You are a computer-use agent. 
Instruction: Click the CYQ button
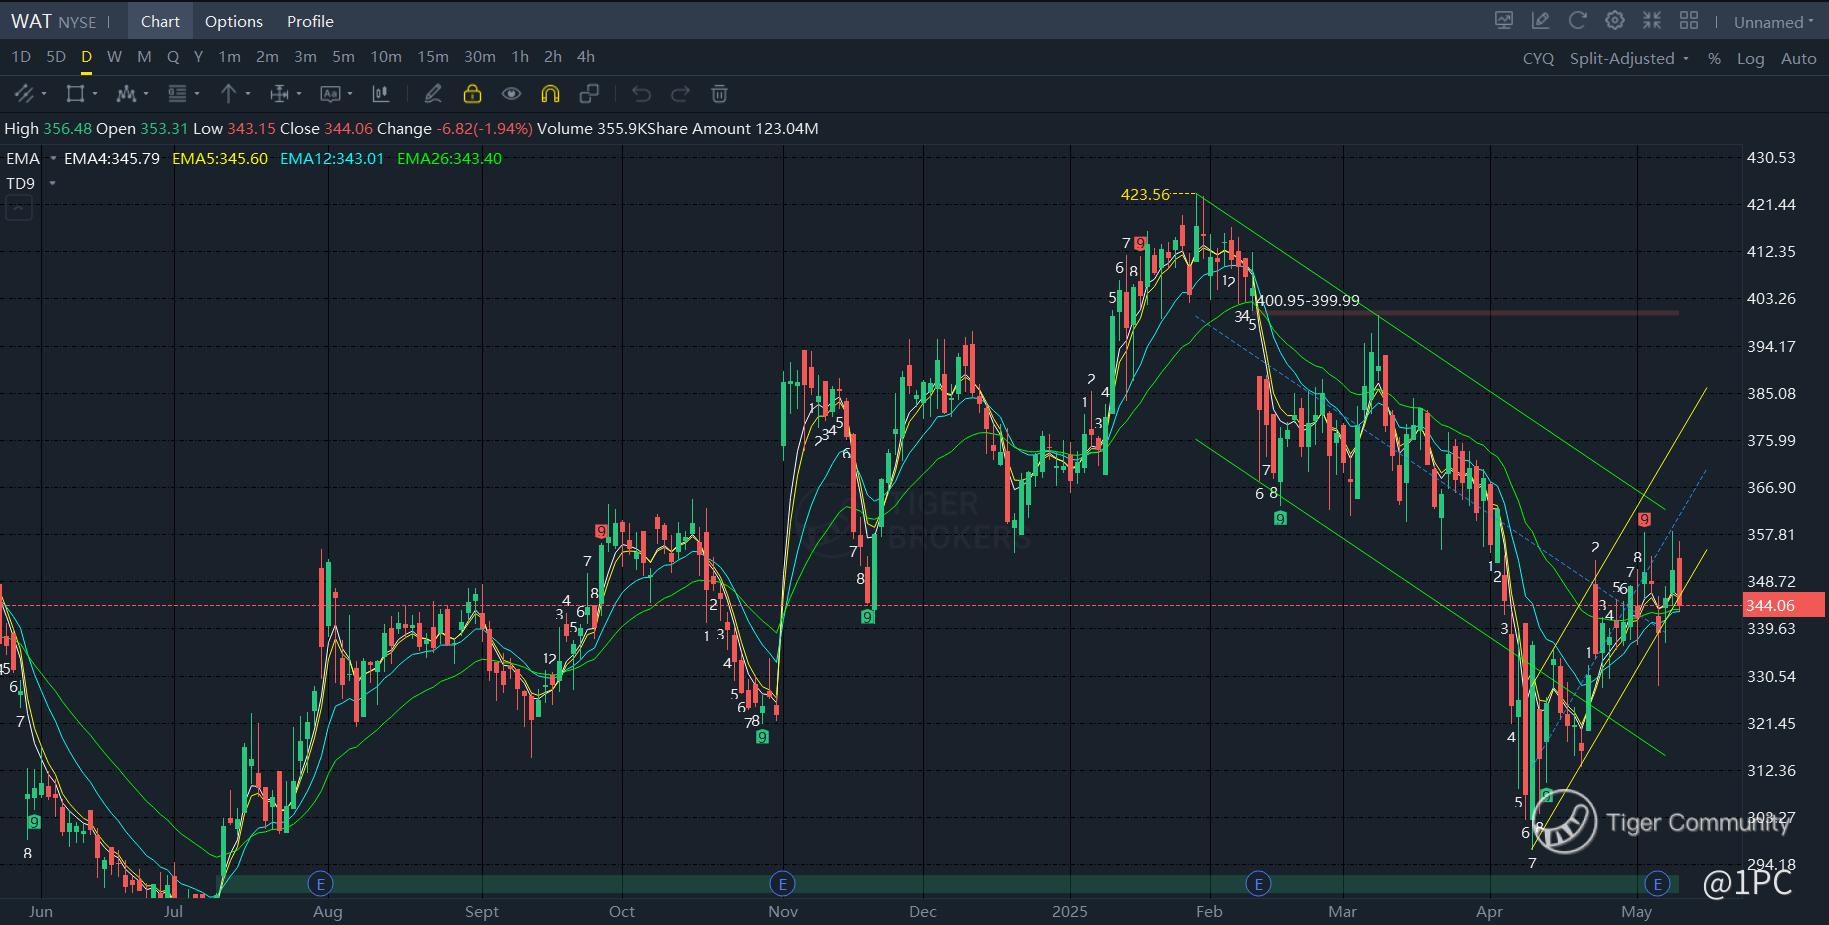coord(1538,59)
